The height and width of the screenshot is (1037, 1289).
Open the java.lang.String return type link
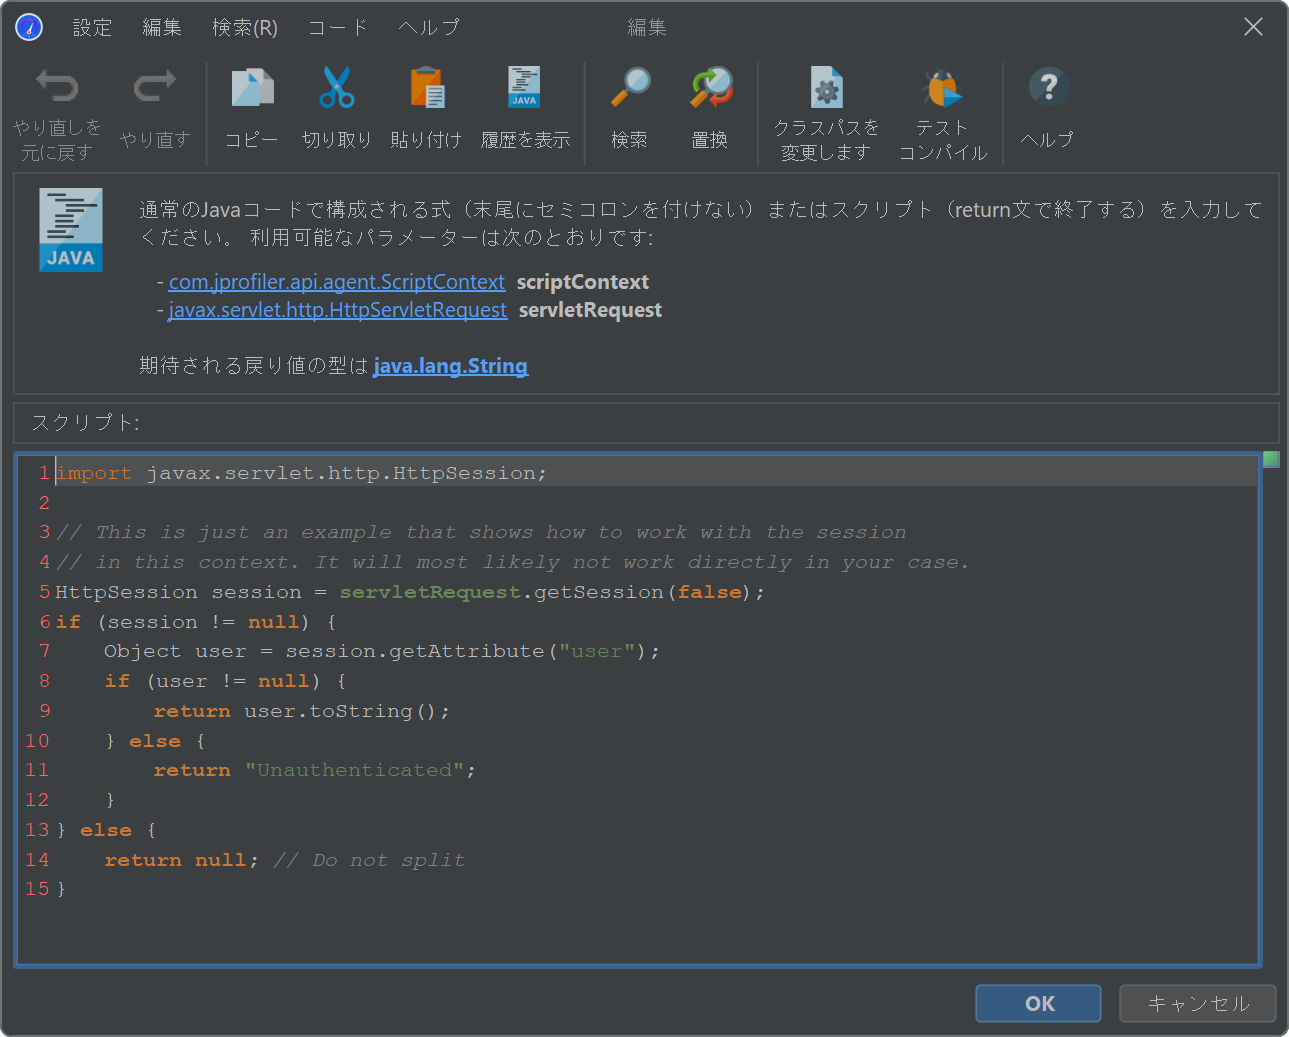click(451, 366)
